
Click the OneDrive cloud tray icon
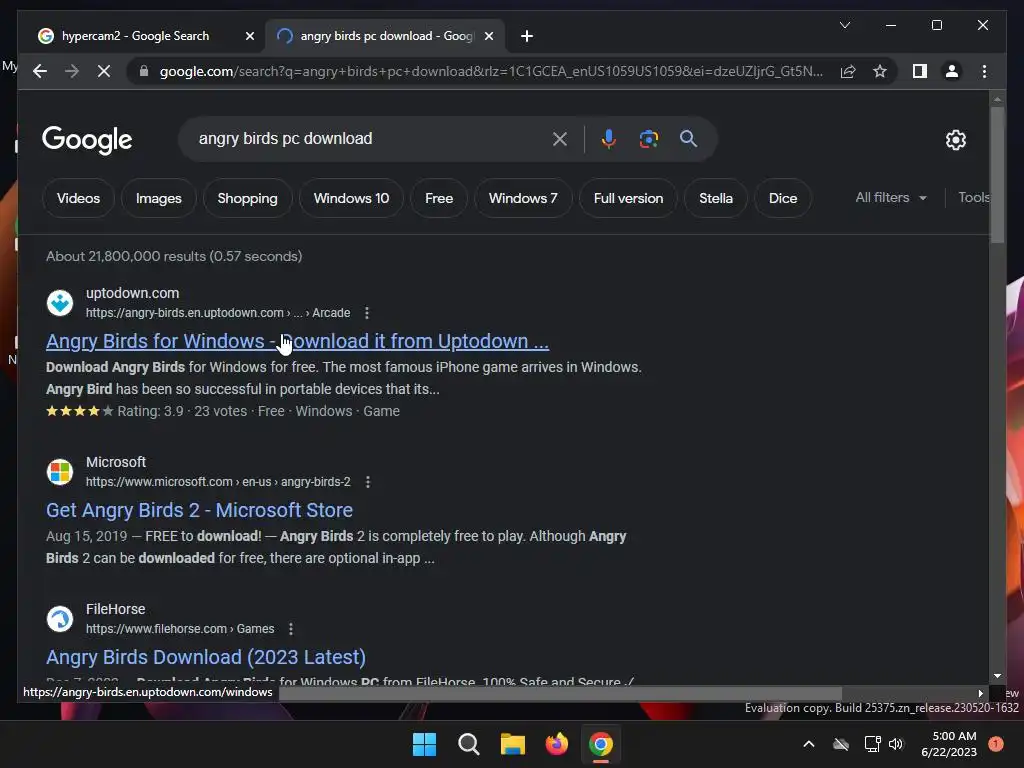(841, 744)
